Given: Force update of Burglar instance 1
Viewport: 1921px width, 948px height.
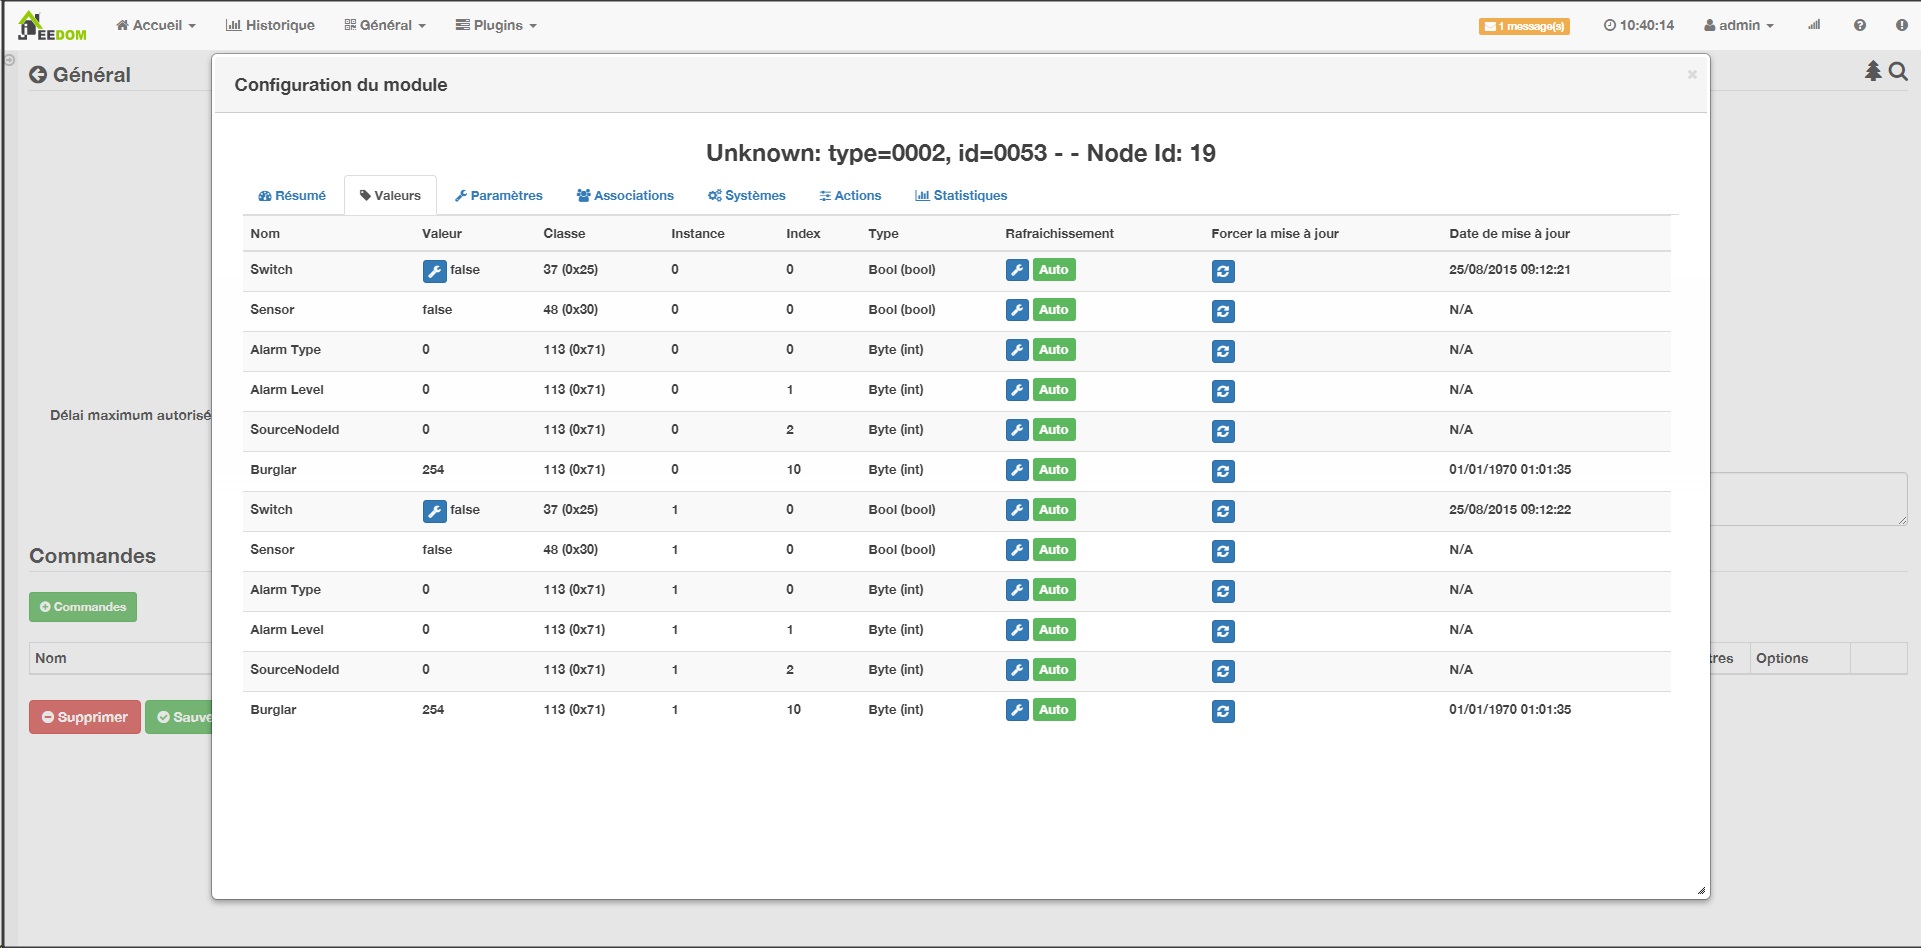Looking at the screenshot, I should [x=1223, y=711].
